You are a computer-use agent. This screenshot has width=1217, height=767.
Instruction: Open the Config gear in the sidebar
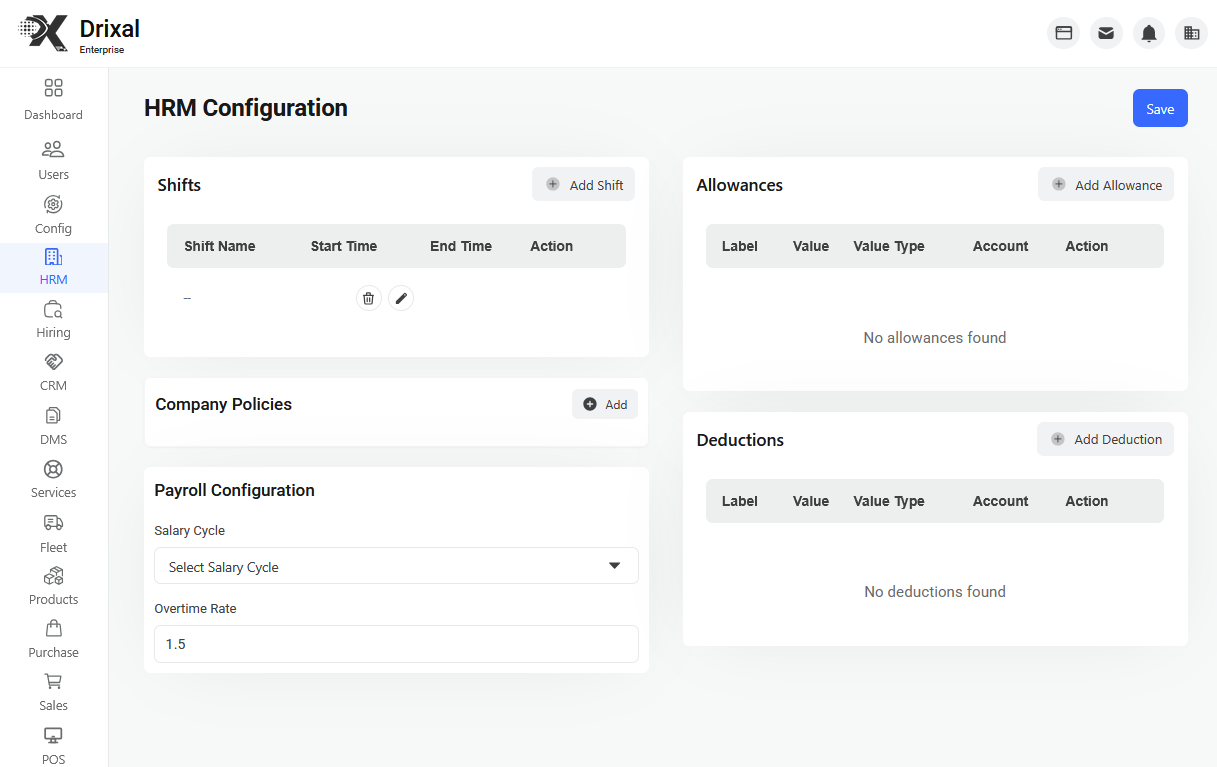pos(53,213)
